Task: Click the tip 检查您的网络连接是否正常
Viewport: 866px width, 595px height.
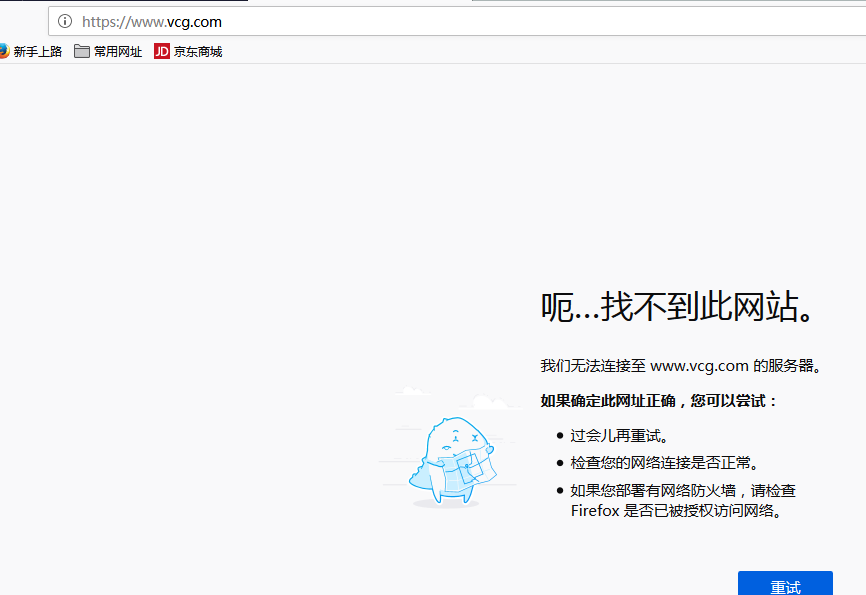Action: (x=665, y=462)
